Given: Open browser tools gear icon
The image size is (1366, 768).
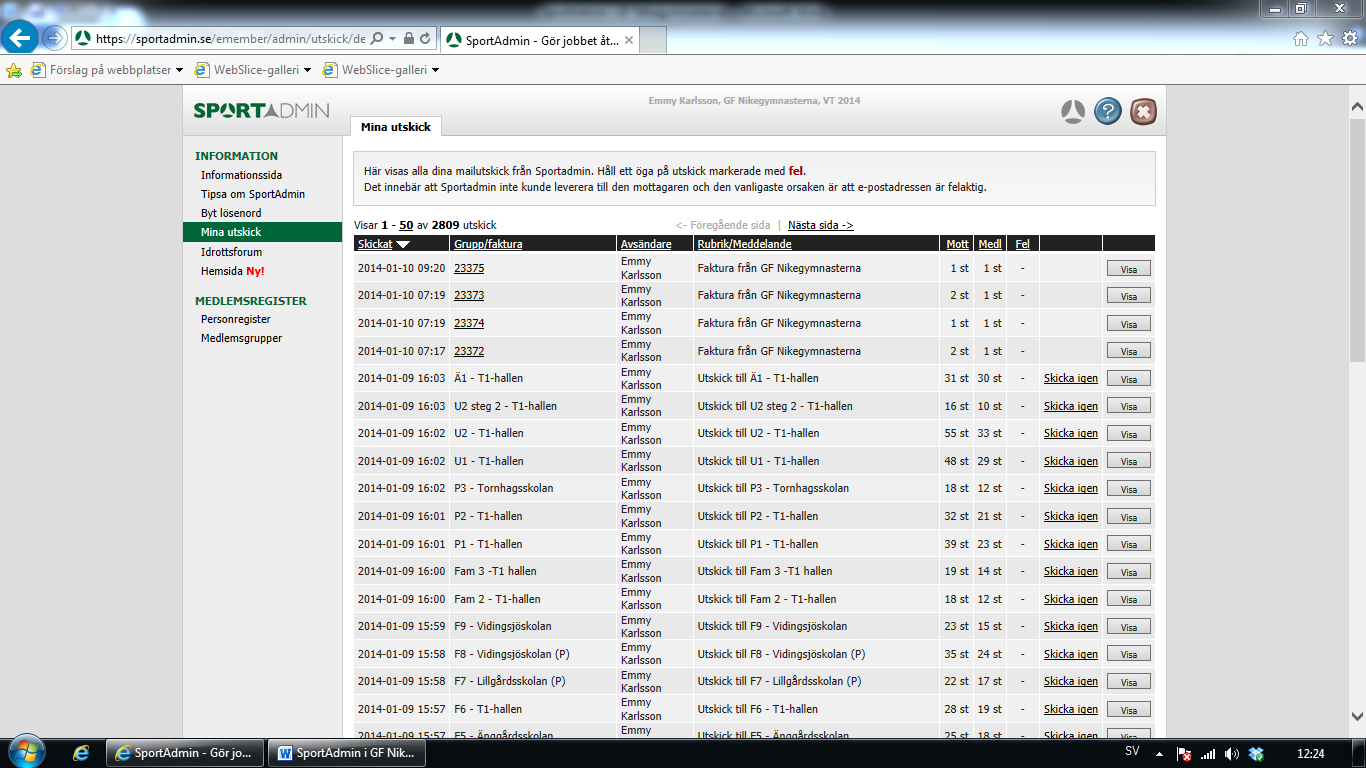Looking at the screenshot, I should tap(1349, 39).
